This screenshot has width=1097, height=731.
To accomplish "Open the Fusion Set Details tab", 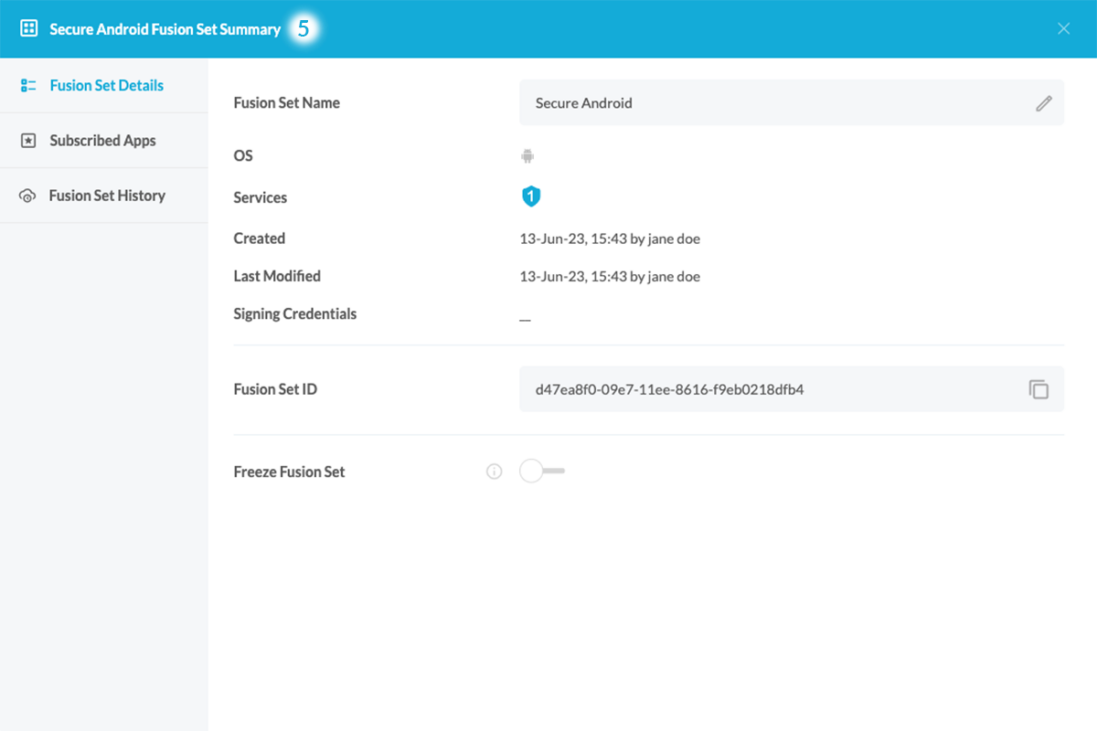I will [106, 86].
